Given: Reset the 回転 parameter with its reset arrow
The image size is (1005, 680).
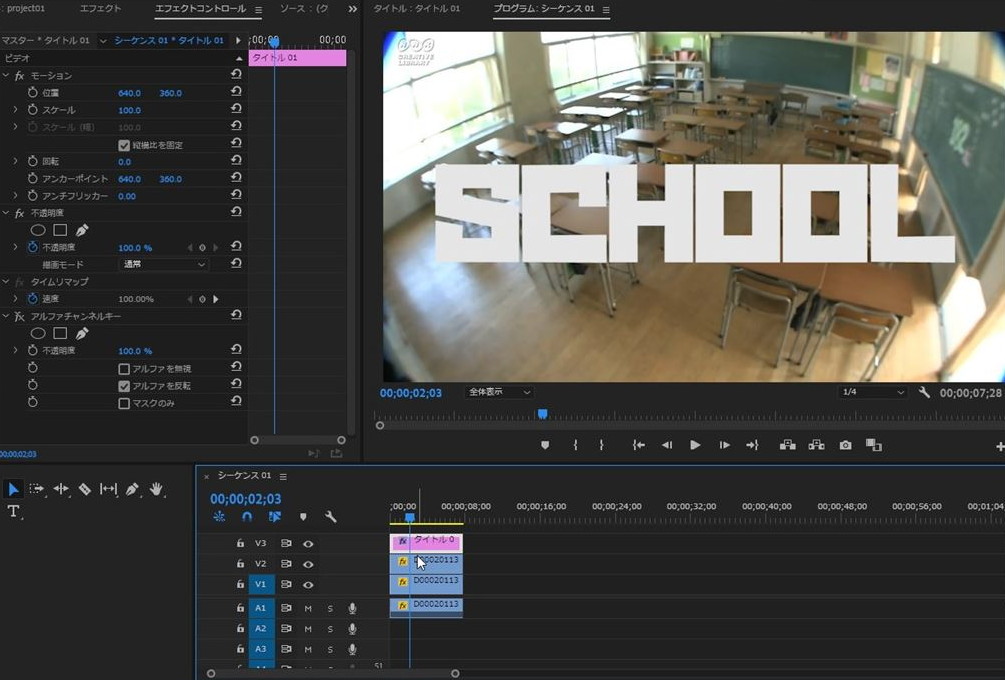Looking at the screenshot, I should coord(236,161).
